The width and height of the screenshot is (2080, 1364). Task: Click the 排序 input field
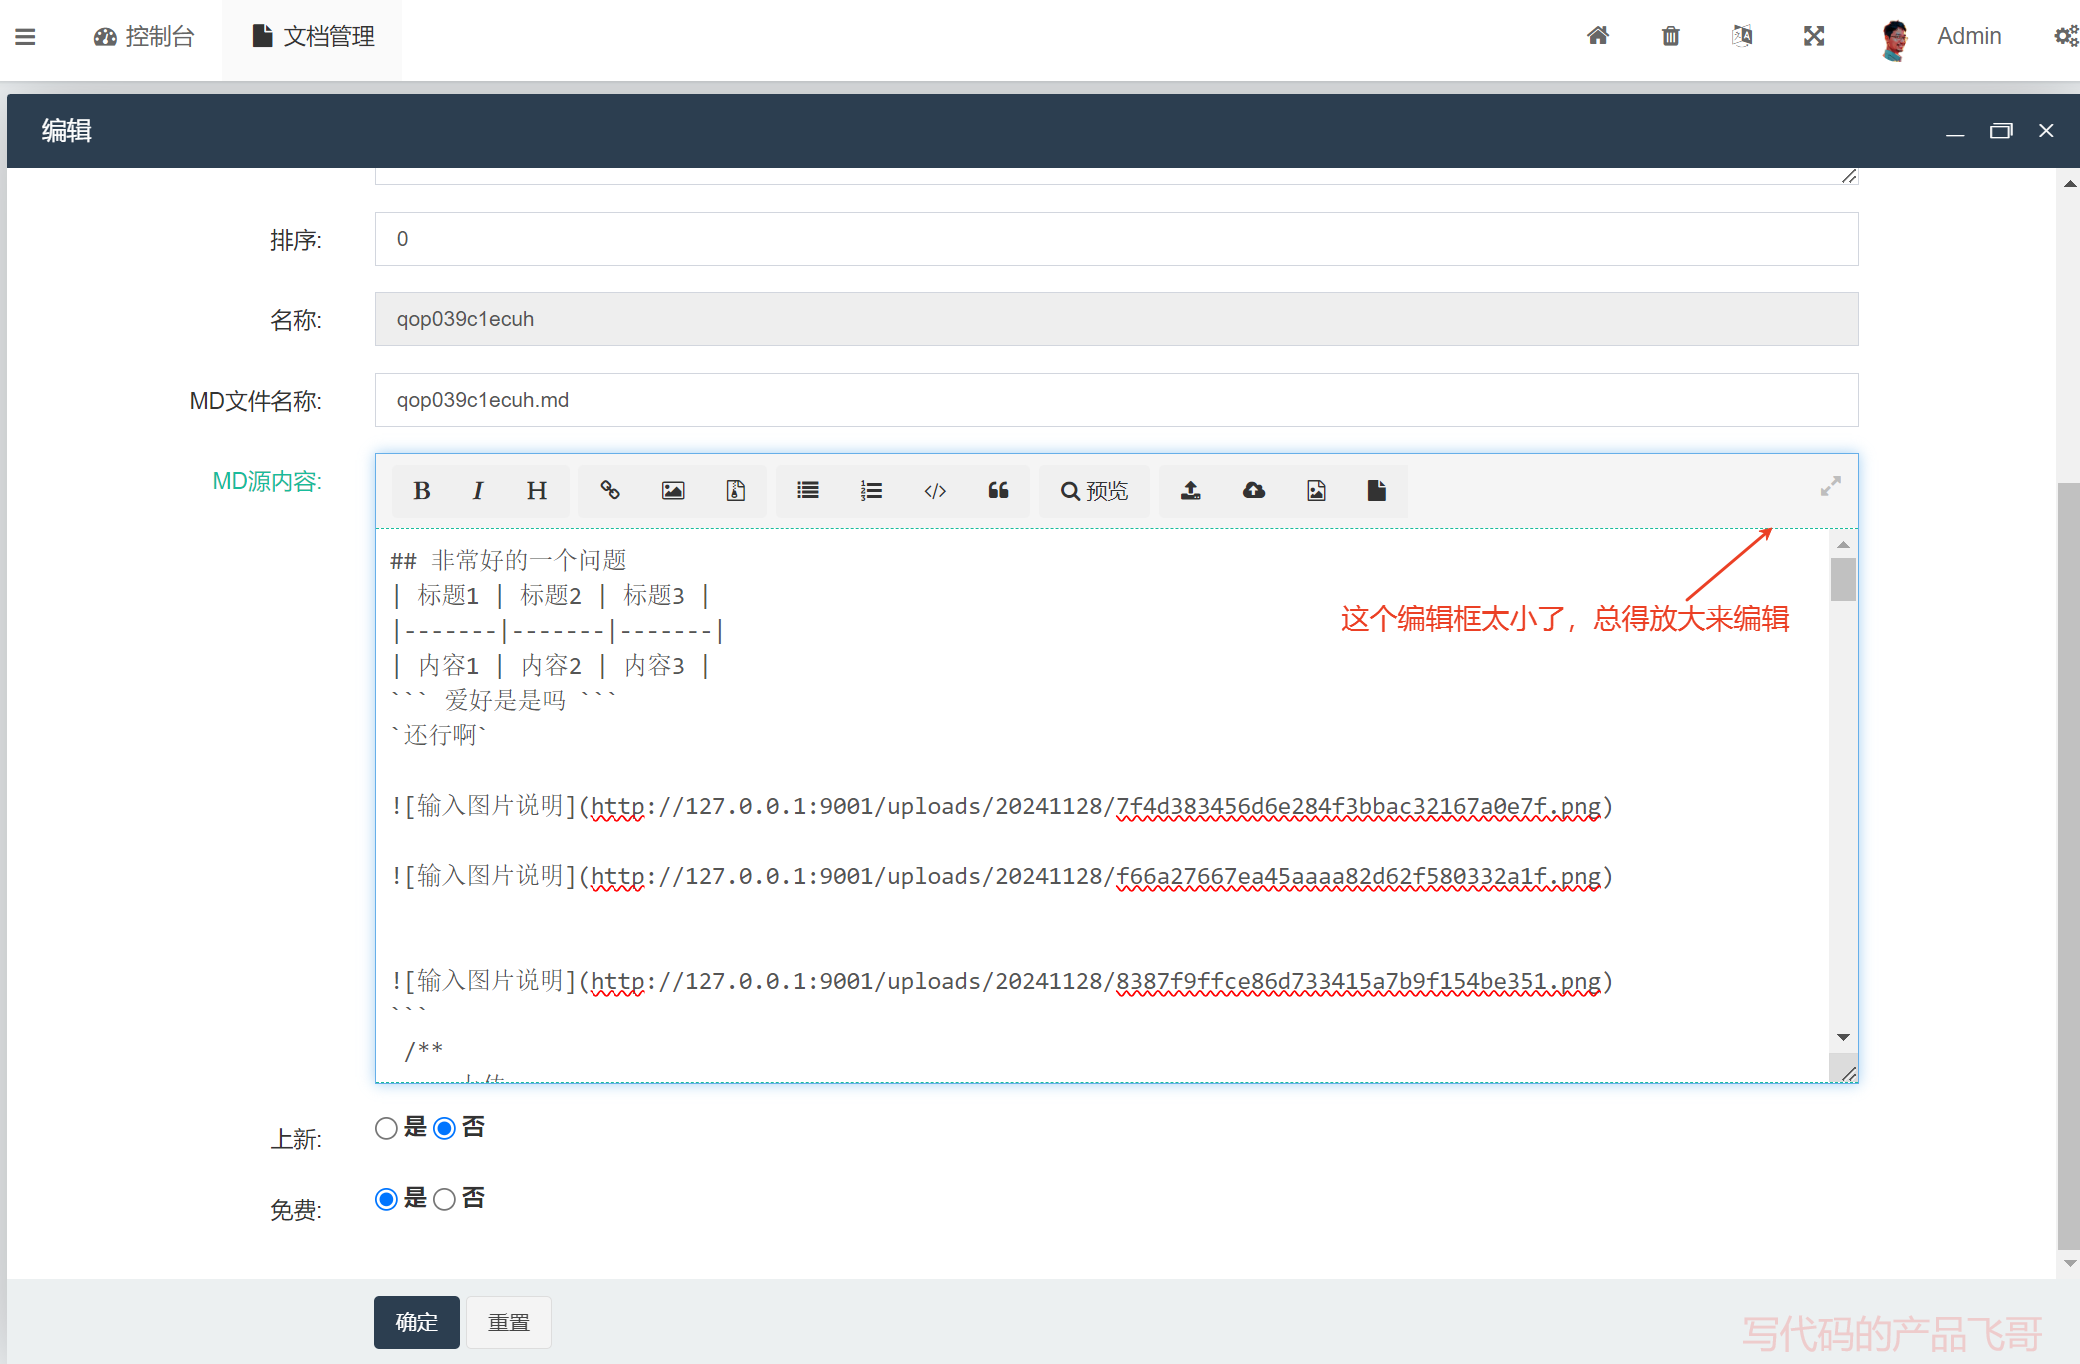tap(1116, 239)
